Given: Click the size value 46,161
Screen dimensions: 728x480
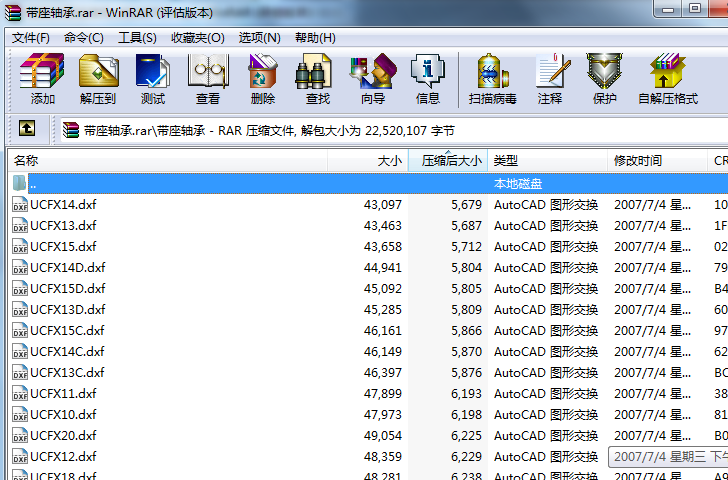Looking at the screenshot, I should [383, 330].
